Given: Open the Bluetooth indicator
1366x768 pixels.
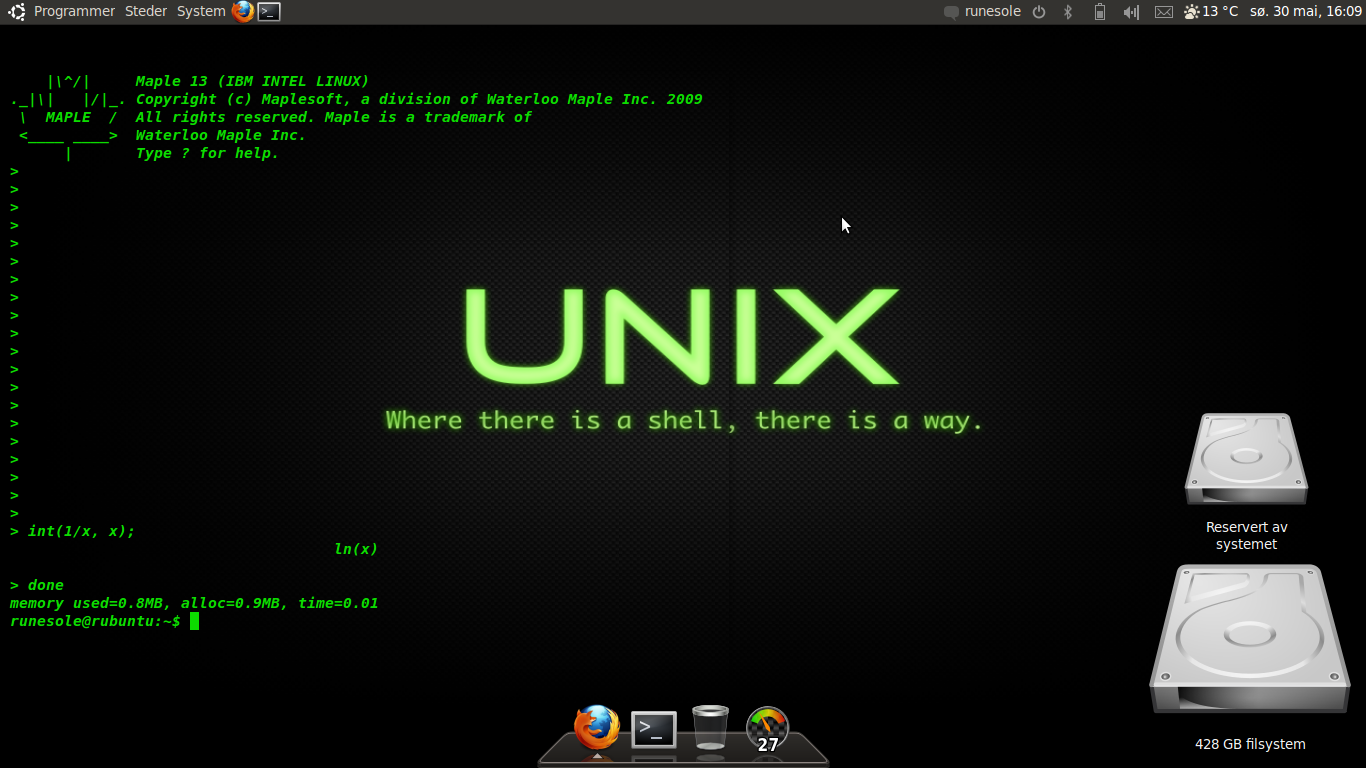Looking at the screenshot, I should point(1068,12).
